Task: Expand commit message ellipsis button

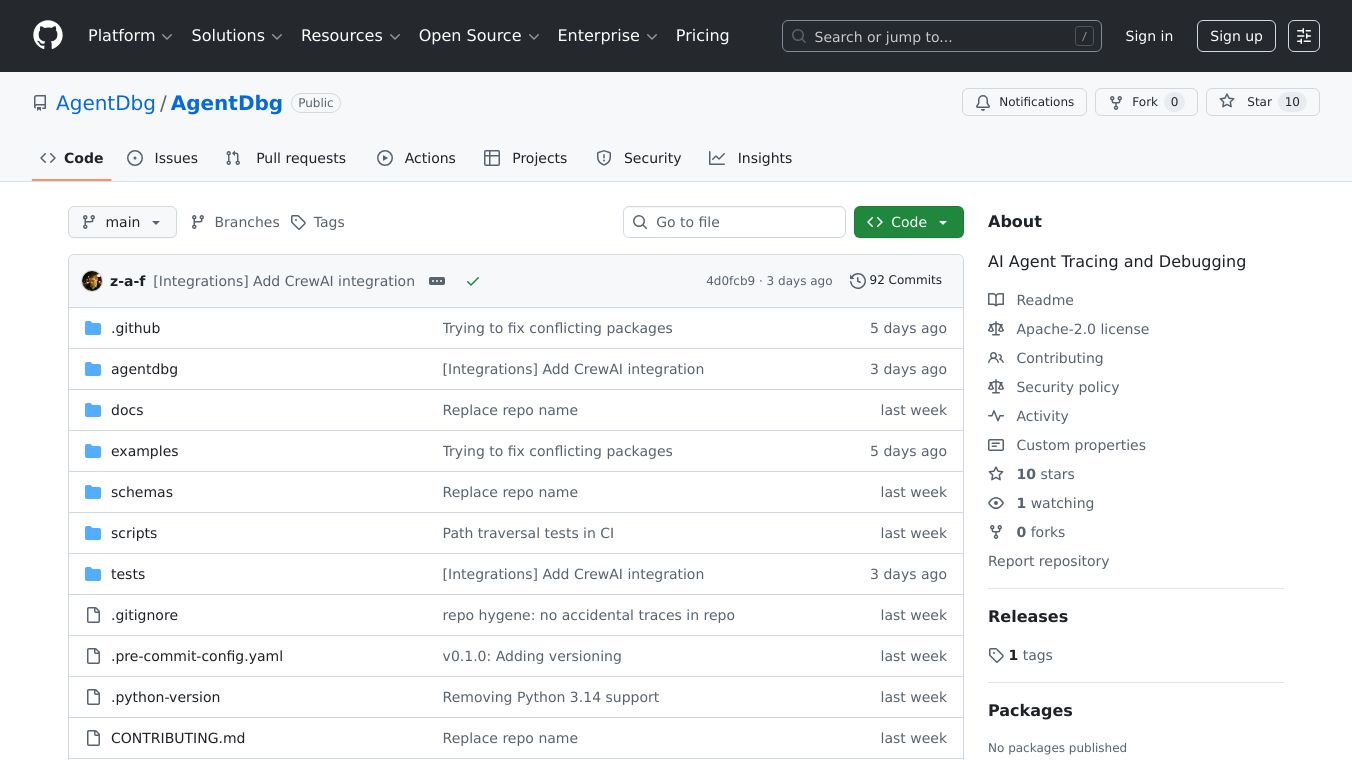Action: 437,281
